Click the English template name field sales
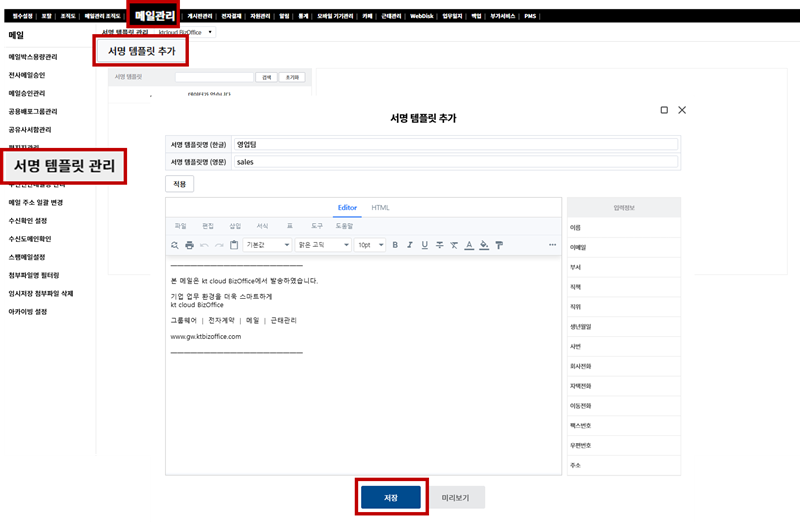This screenshot has height=522, width=800. (456, 162)
